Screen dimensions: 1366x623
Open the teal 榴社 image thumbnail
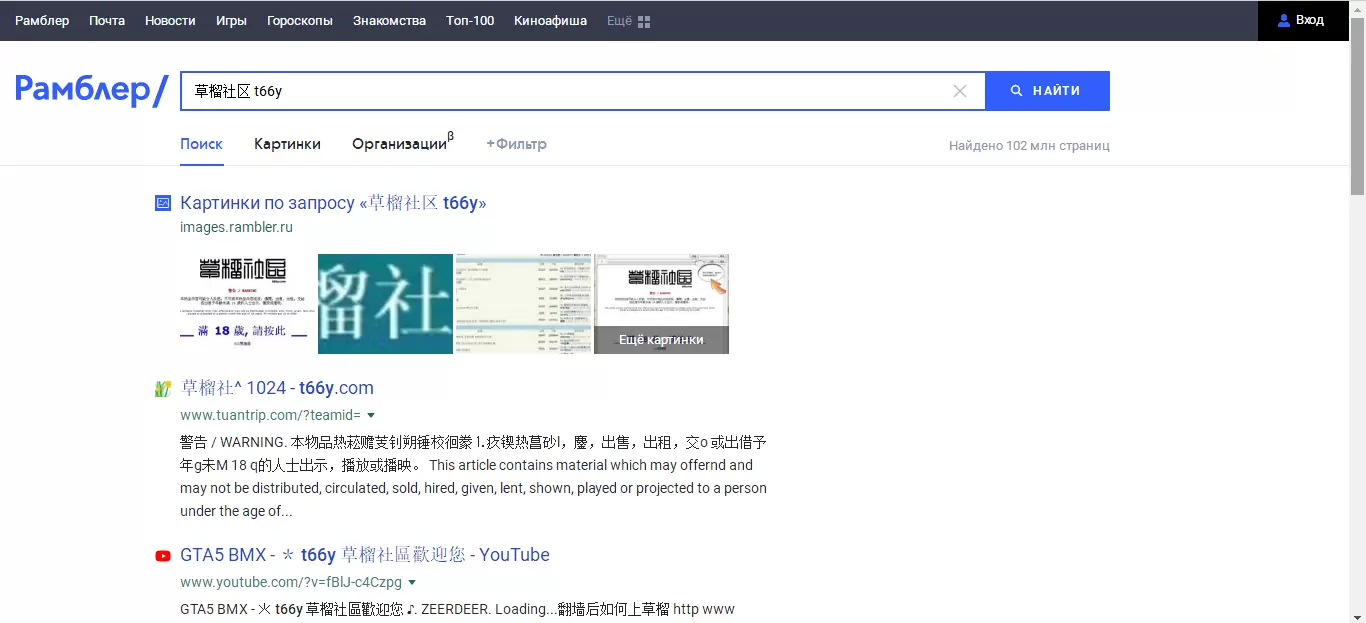pyautogui.click(x=385, y=304)
